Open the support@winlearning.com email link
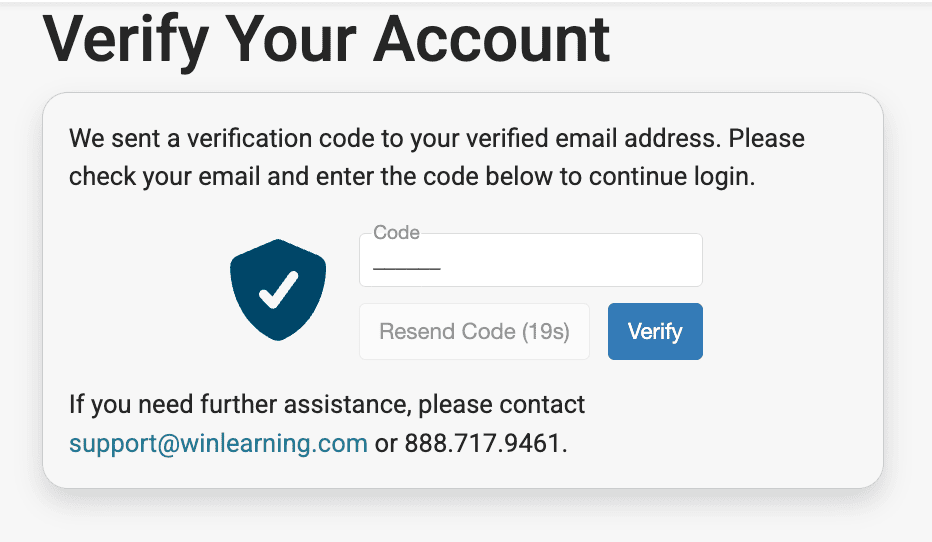 click(218, 443)
